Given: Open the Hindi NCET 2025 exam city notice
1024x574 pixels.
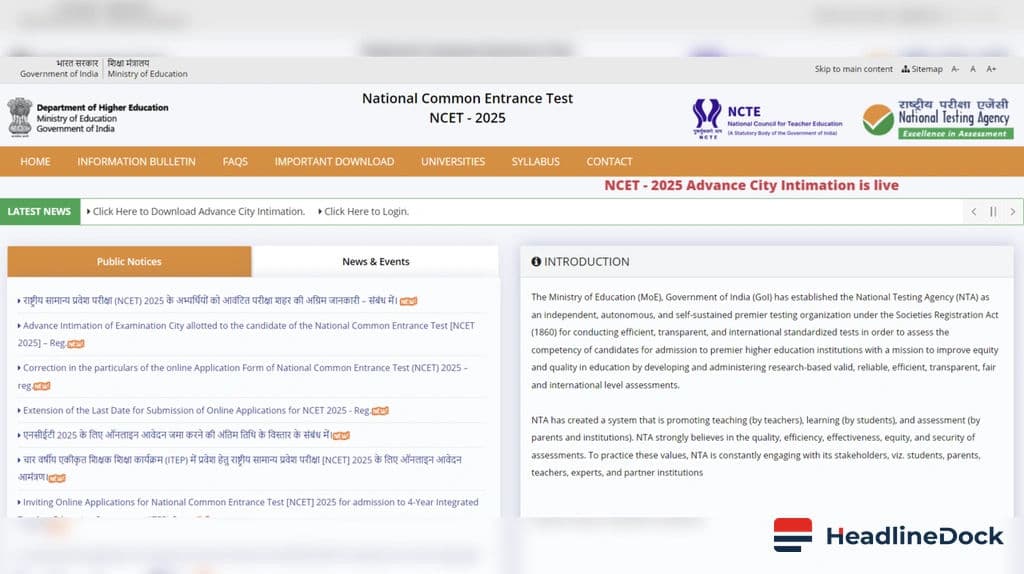Looking at the screenshot, I should 210,300.
